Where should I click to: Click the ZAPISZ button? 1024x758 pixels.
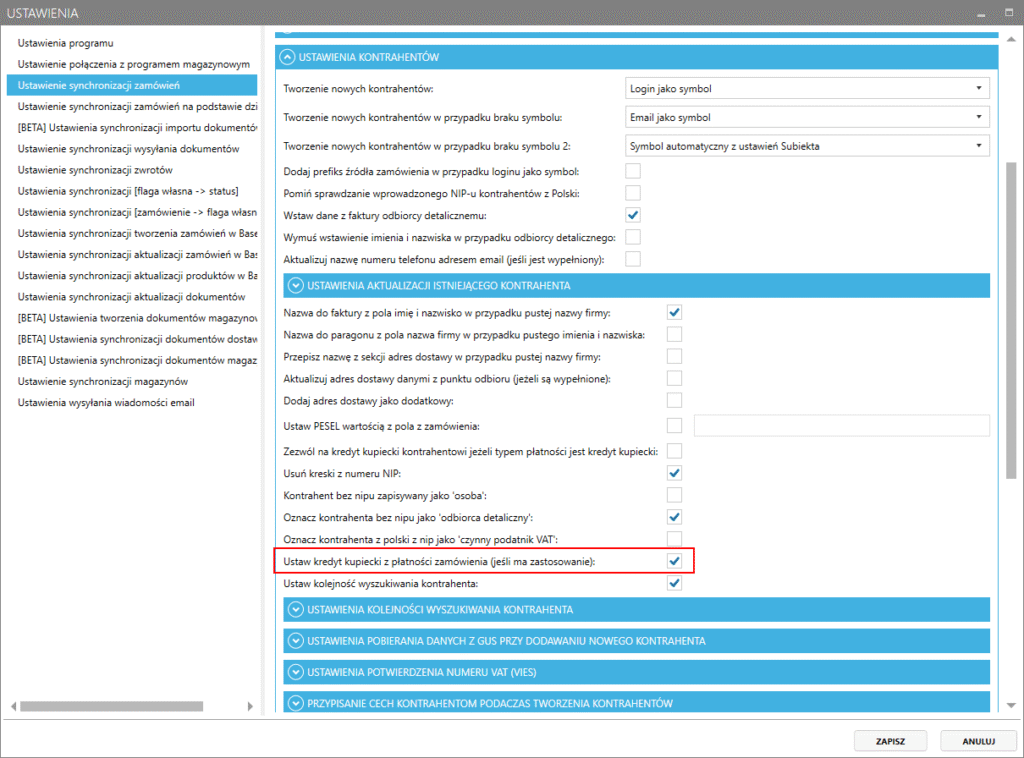pyautogui.click(x=892, y=741)
